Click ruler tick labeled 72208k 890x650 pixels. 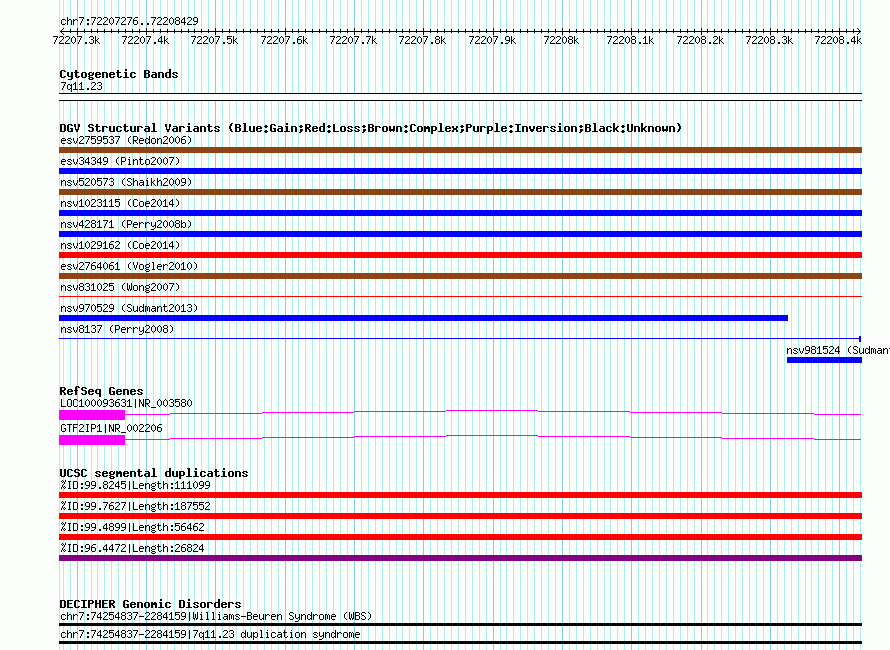tap(561, 40)
